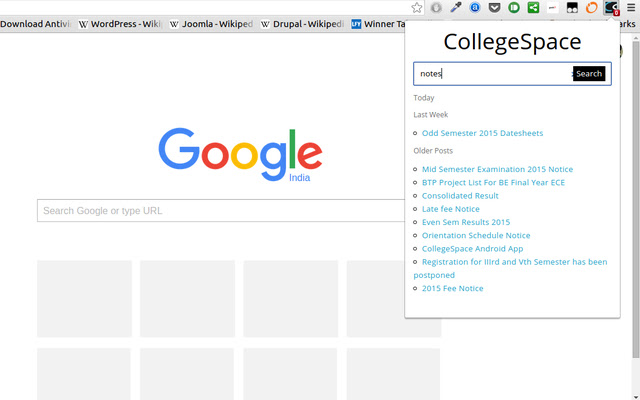Open the second top-row thumbnail tile

pyautogui.click(x=187, y=299)
